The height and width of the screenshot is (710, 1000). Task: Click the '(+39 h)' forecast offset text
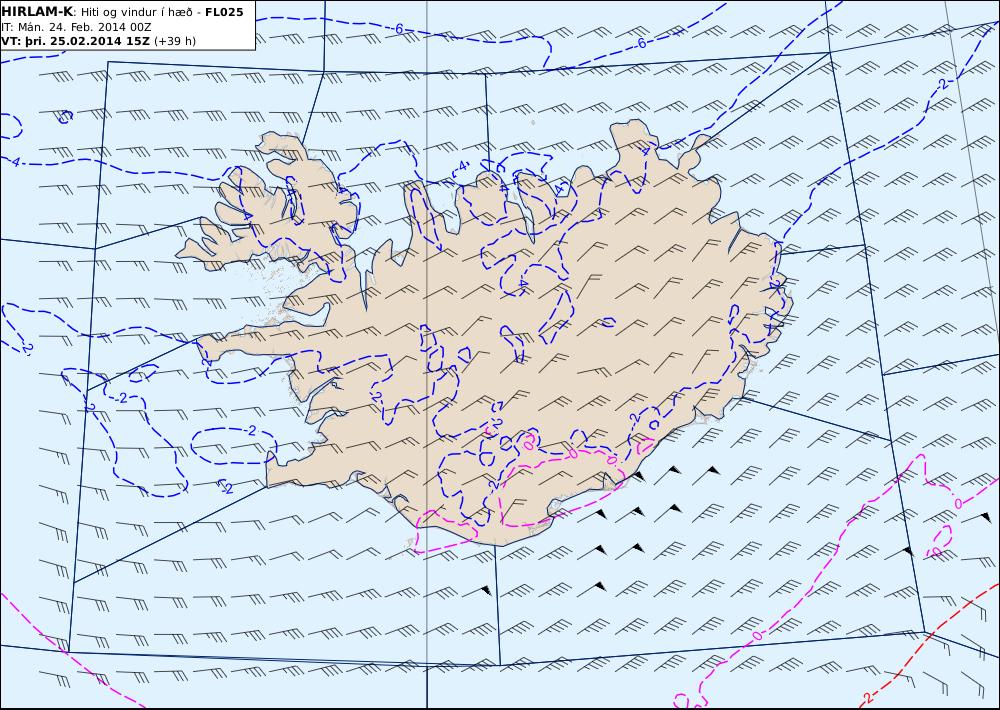click(175, 41)
